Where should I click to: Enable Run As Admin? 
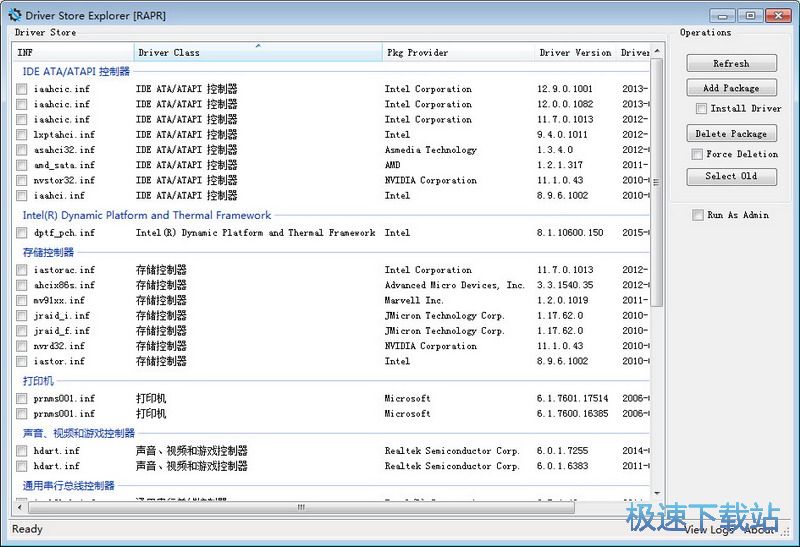click(698, 215)
